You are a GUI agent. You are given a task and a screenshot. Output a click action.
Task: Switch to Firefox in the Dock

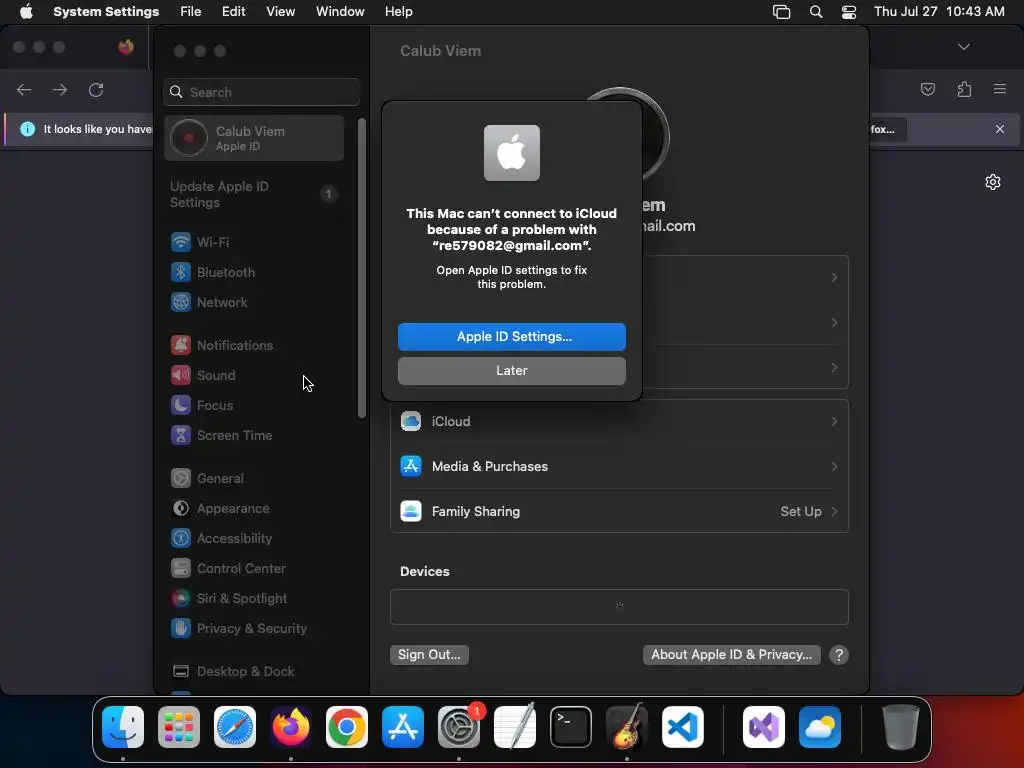pyautogui.click(x=291, y=727)
